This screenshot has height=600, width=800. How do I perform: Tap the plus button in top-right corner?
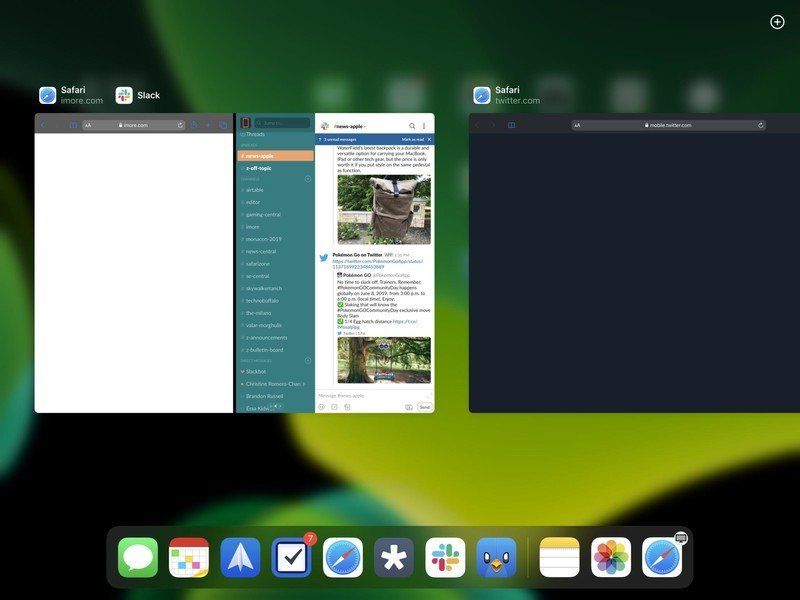[x=777, y=22]
